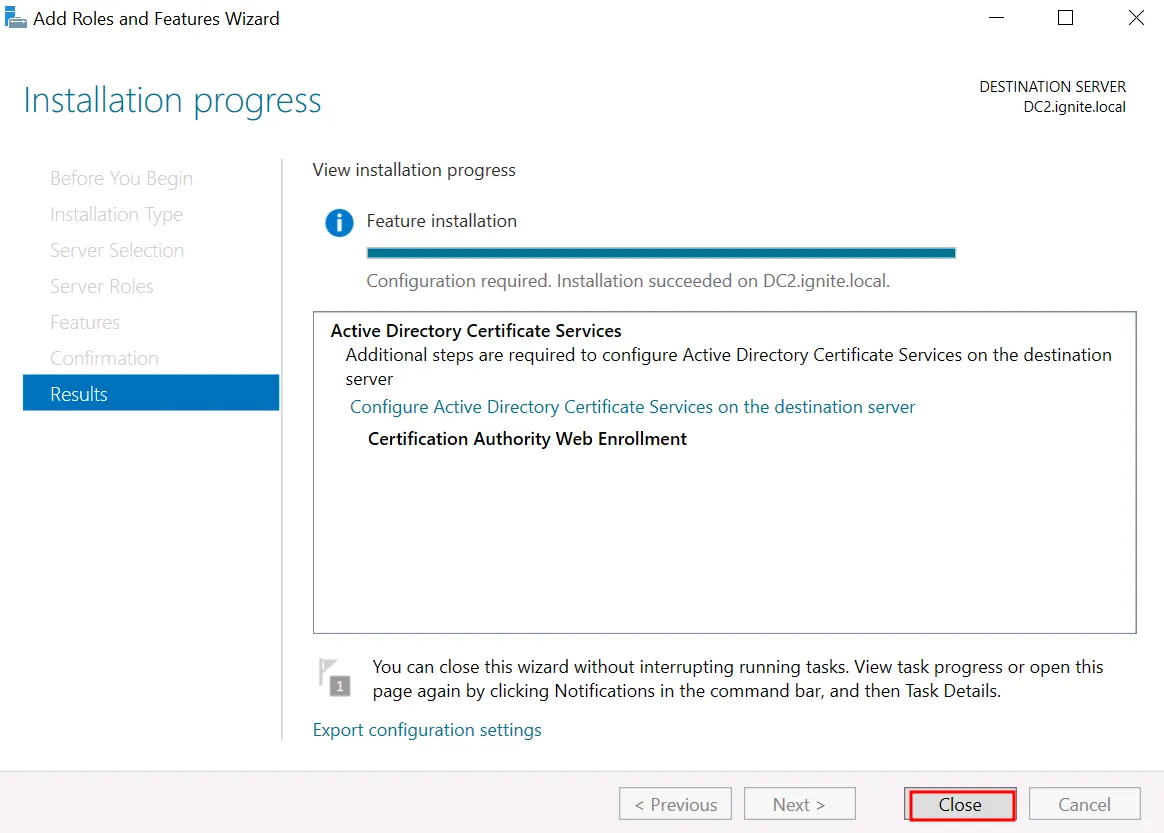Image resolution: width=1164 pixels, height=833 pixels.
Task: Go to the Before You Begin step
Action: click(x=121, y=178)
